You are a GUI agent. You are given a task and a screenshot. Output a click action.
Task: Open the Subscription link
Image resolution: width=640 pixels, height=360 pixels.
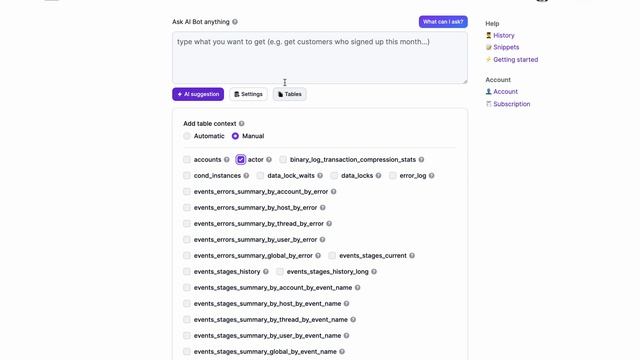(x=511, y=104)
